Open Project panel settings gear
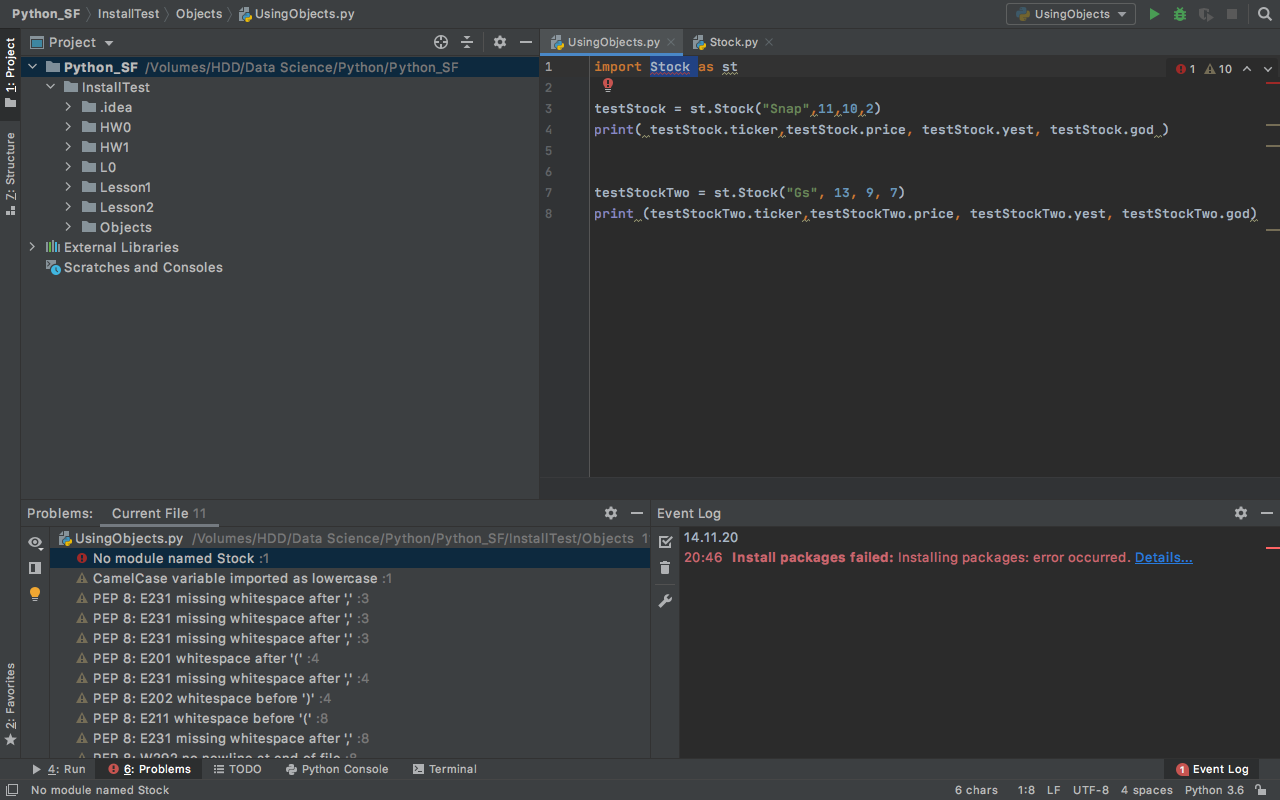Screen dimensions: 1280x800 tap(500, 42)
